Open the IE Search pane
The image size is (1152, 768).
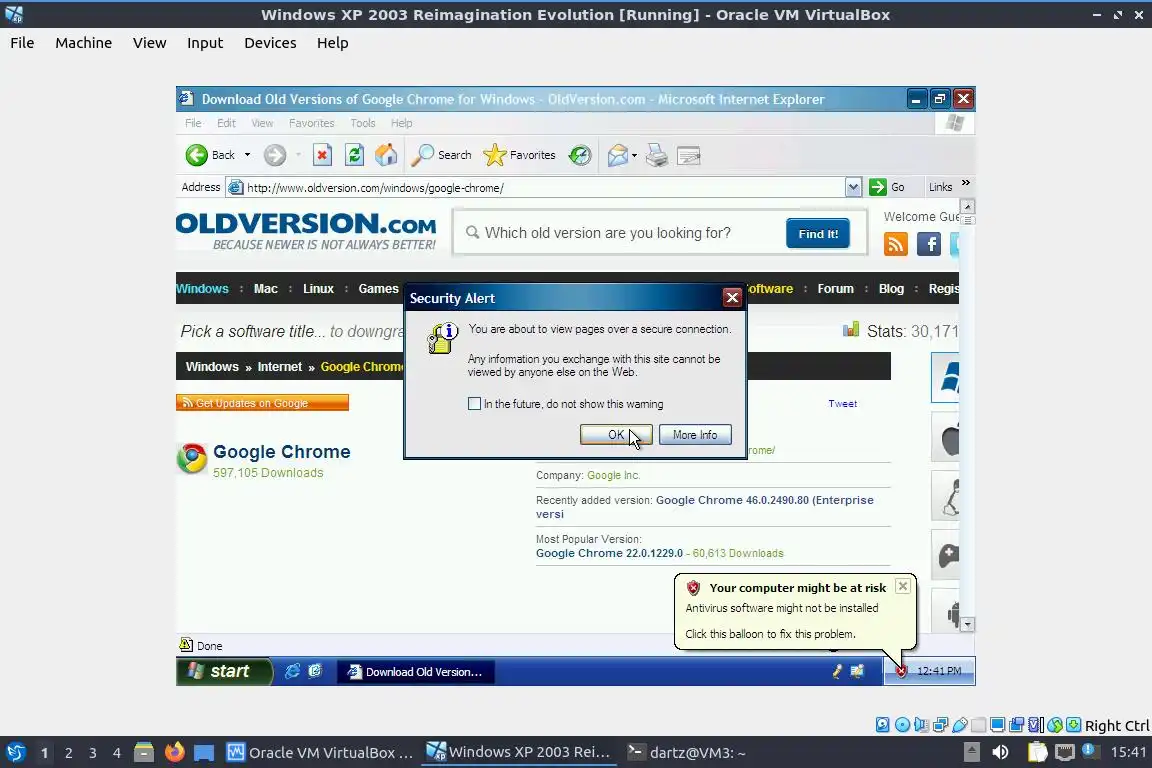[441, 155]
